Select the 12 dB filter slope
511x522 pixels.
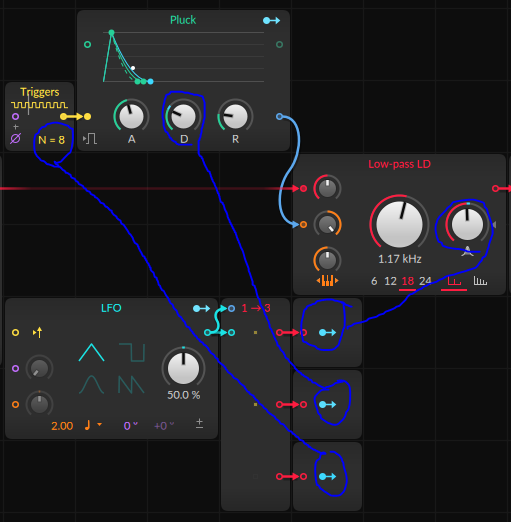[x=390, y=281]
